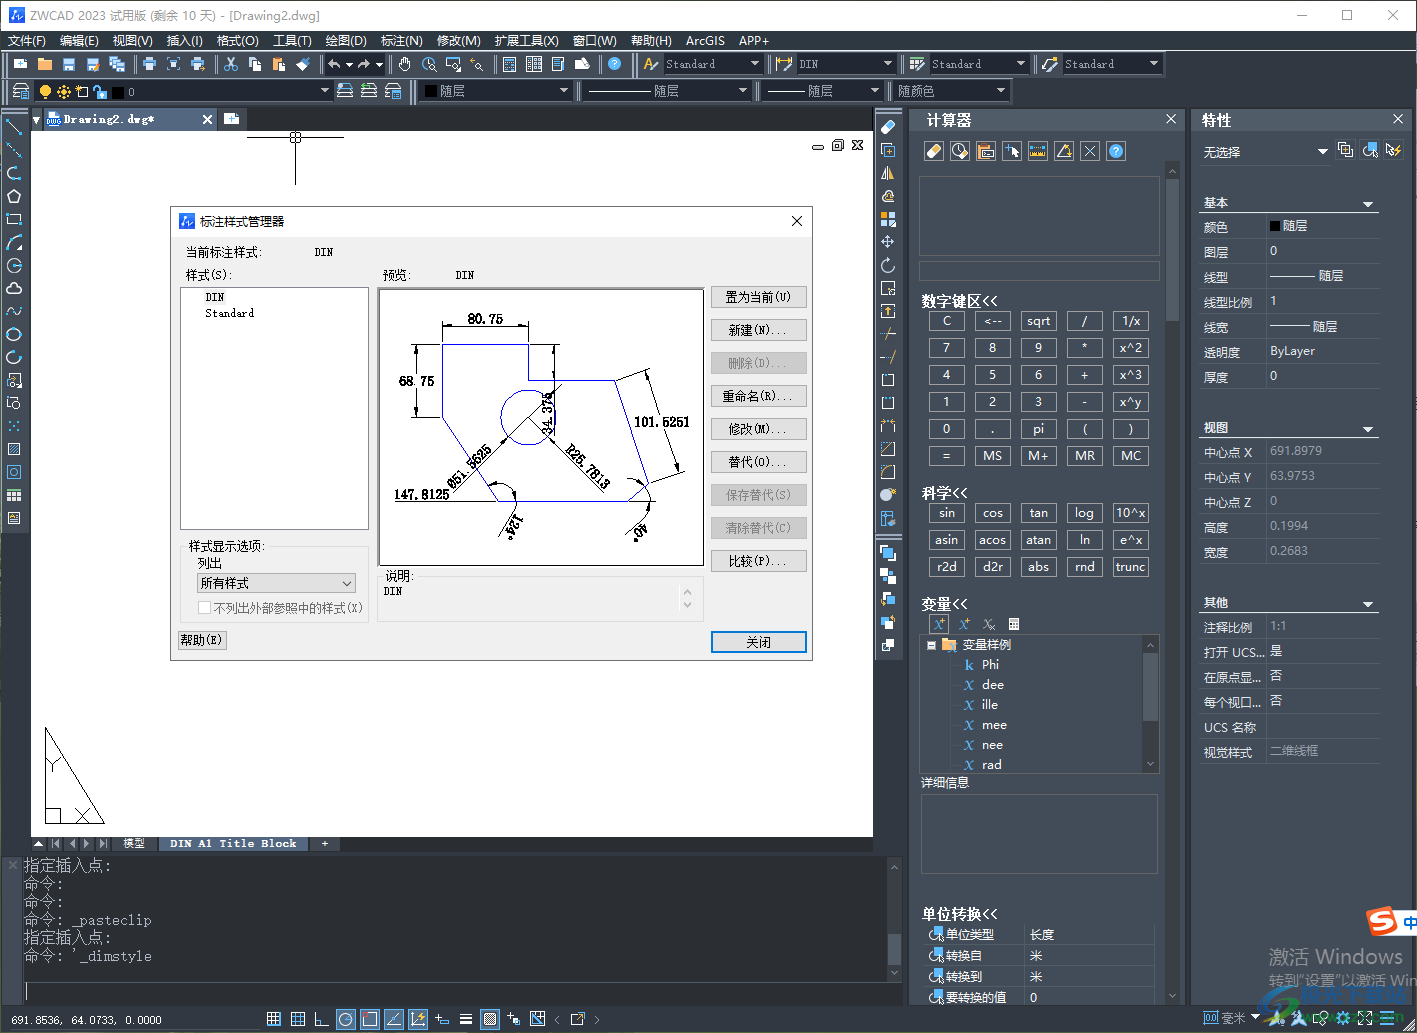This screenshot has height=1033, width=1417.
Task: Click the Undo arrow icon
Action: pyautogui.click(x=334, y=64)
